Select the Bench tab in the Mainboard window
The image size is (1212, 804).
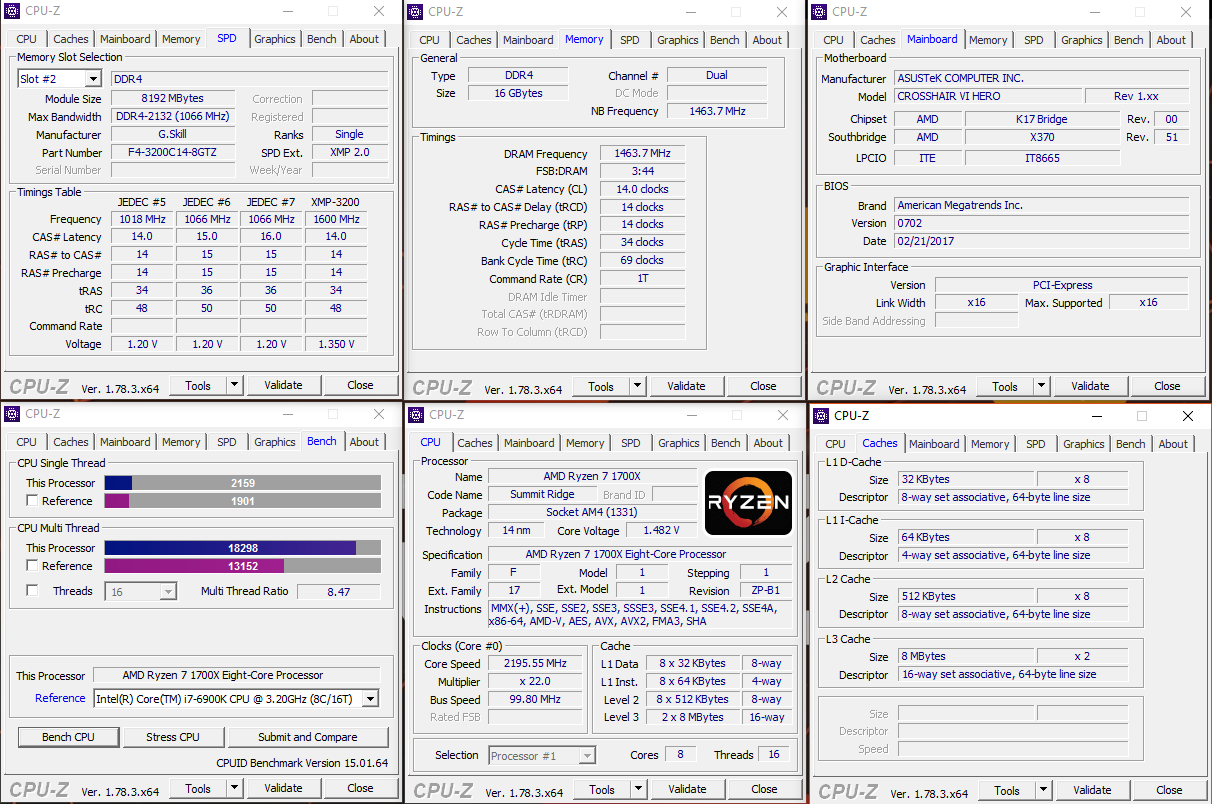[1129, 40]
